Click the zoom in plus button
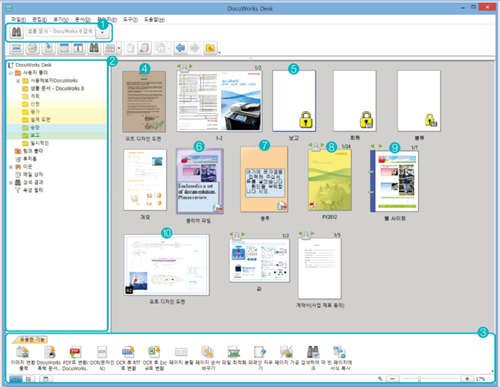The width and height of the screenshot is (500, 387). pos(467,379)
